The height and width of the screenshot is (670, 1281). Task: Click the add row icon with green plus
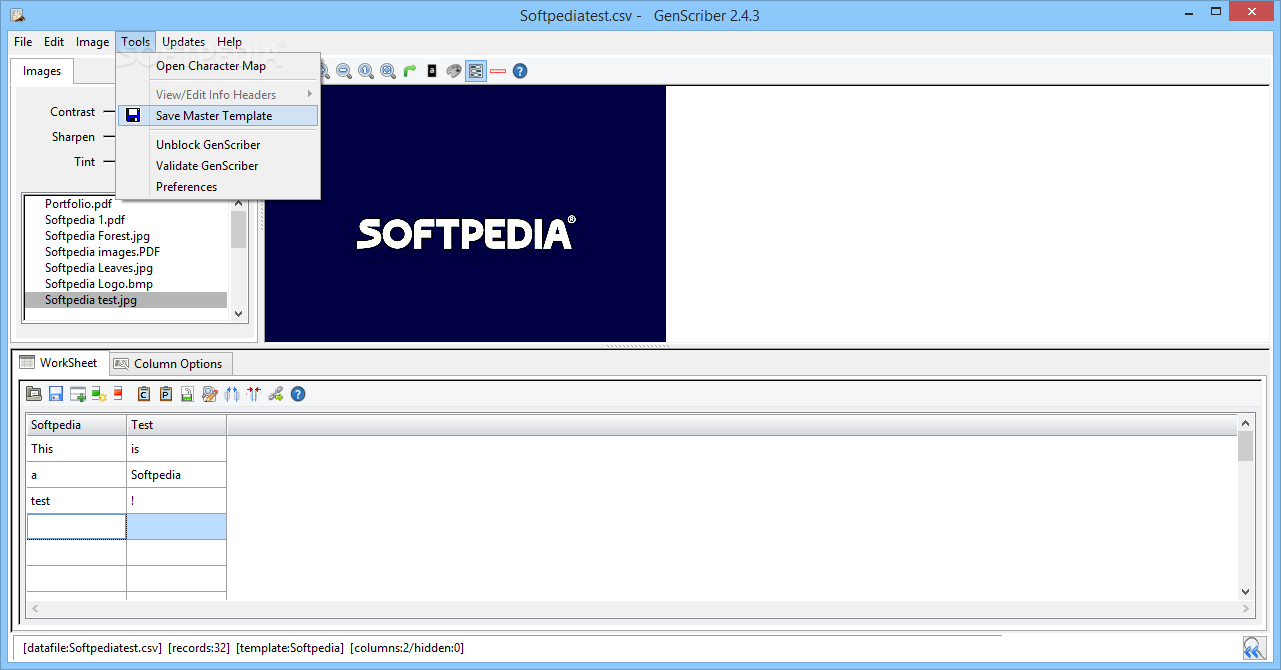tap(78, 394)
